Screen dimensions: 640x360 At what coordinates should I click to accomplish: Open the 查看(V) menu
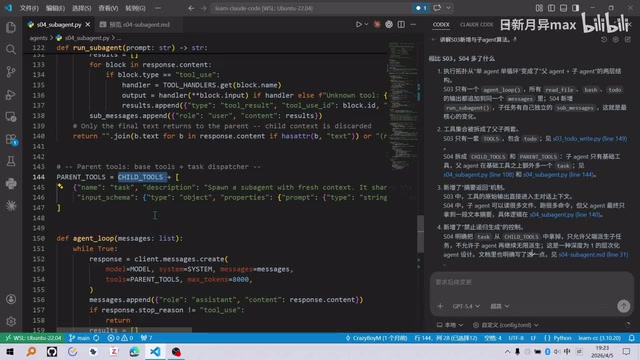(108, 8)
